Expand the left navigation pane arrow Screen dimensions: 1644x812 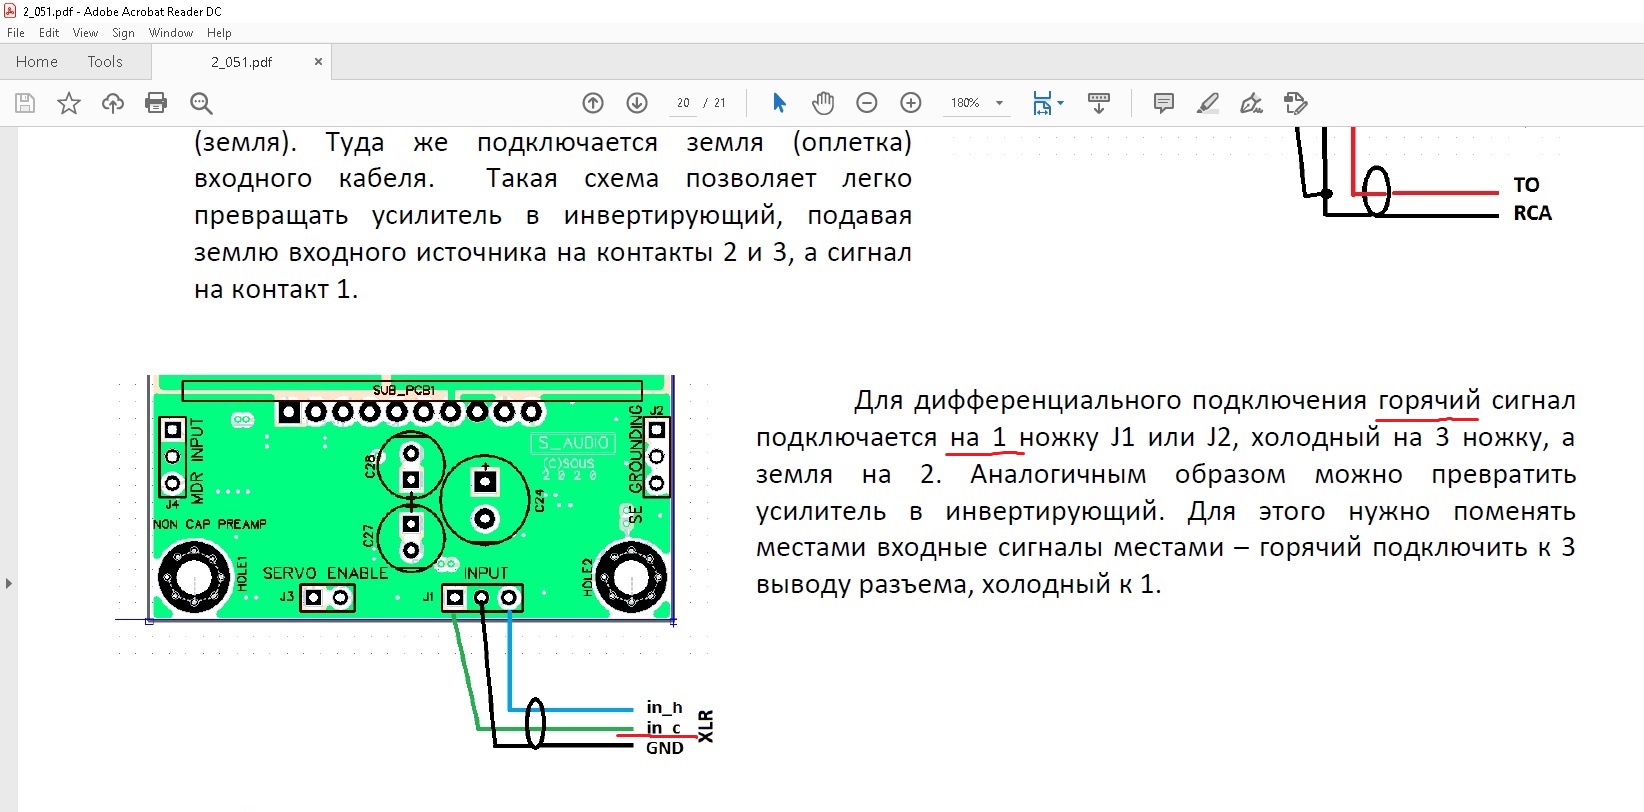point(9,583)
